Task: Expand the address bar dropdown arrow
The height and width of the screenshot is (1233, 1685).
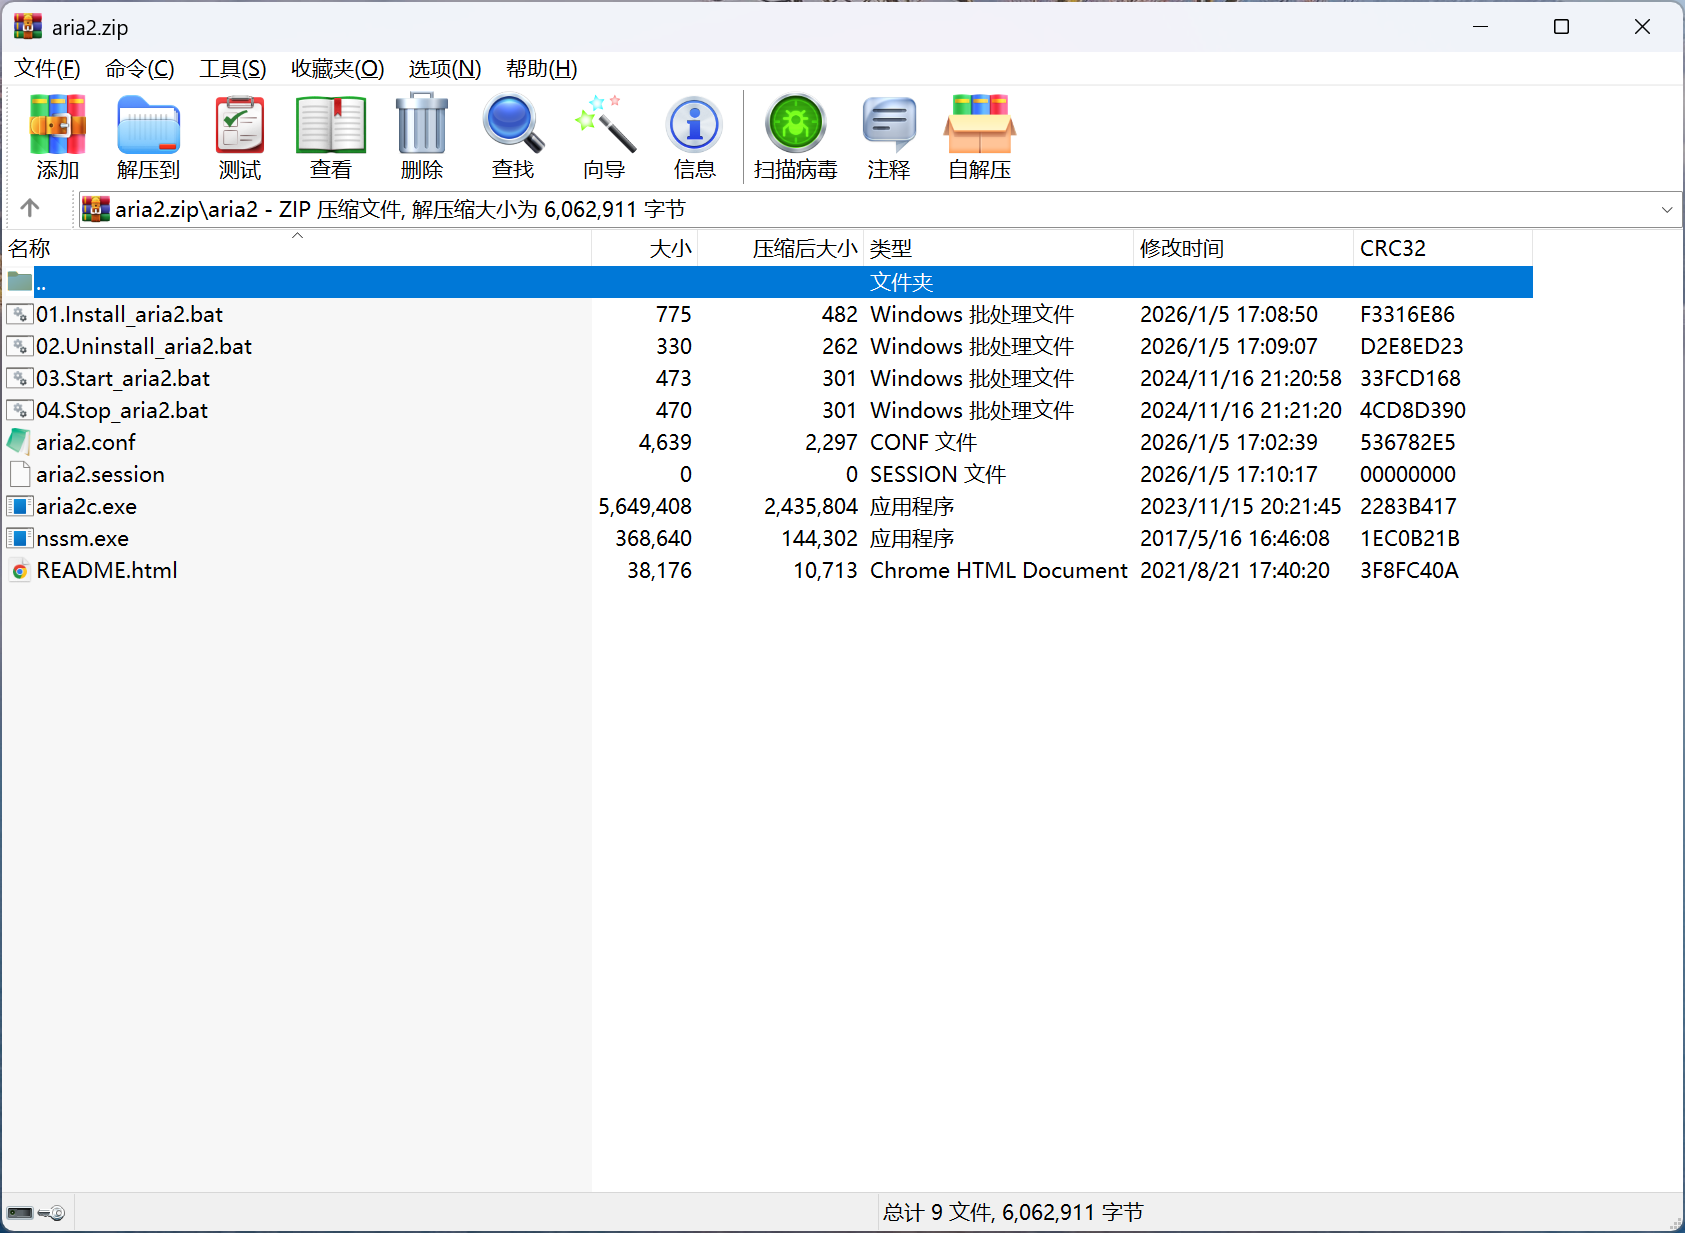Action: pos(1667,209)
